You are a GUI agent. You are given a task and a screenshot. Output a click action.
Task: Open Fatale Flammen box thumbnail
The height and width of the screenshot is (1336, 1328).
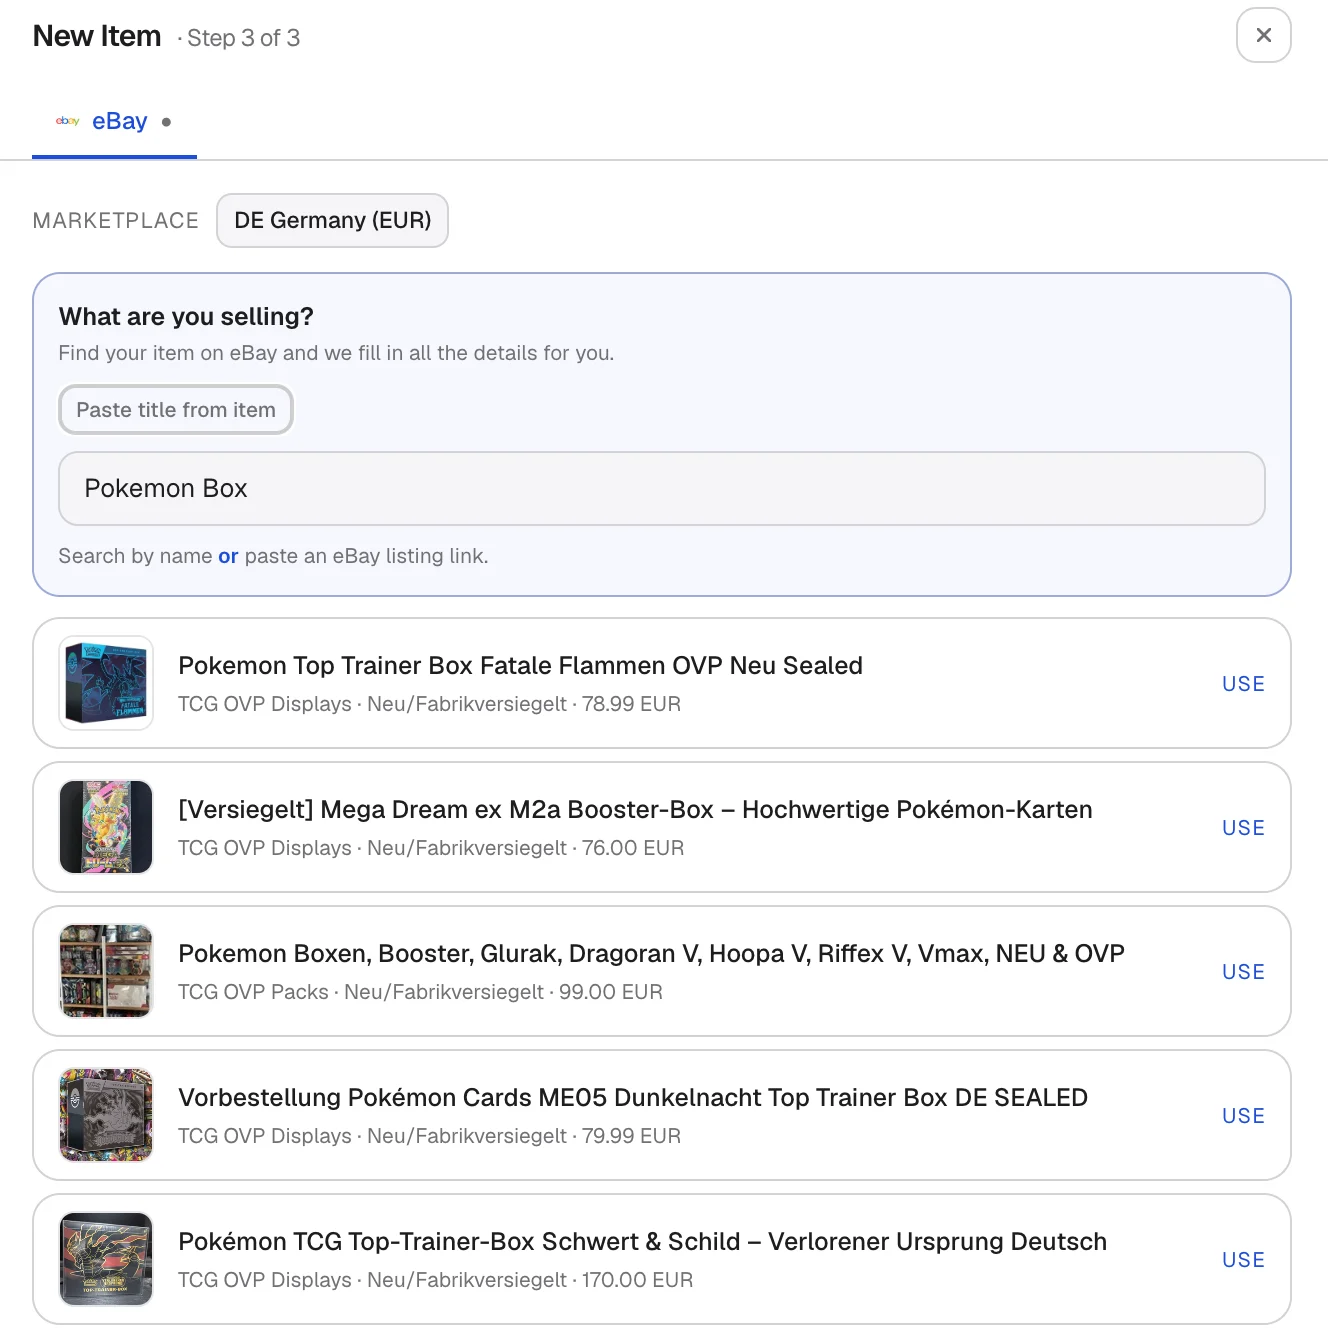(x=106, y=683)
